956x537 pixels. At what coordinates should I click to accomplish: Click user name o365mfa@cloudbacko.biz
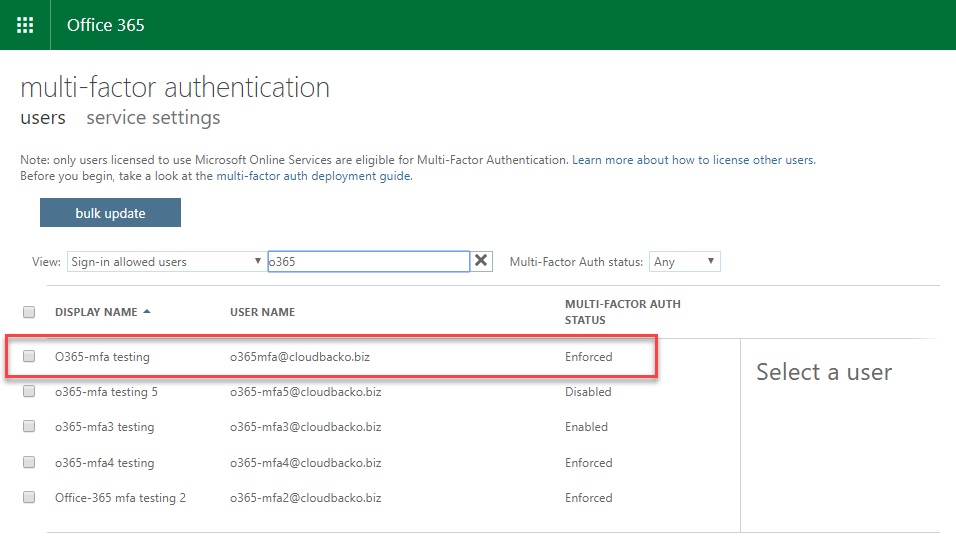pos(300,357)
